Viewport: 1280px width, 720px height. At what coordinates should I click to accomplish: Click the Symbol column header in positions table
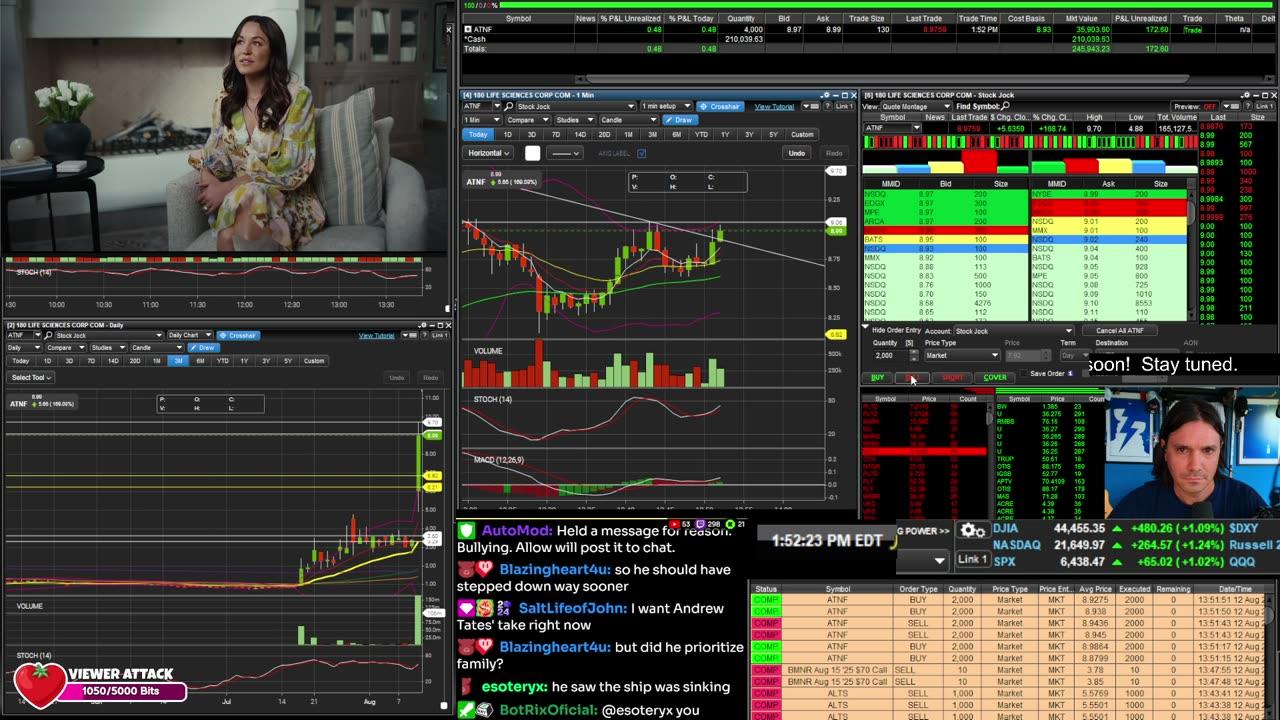pyautogui.click(x=518, y=18)
